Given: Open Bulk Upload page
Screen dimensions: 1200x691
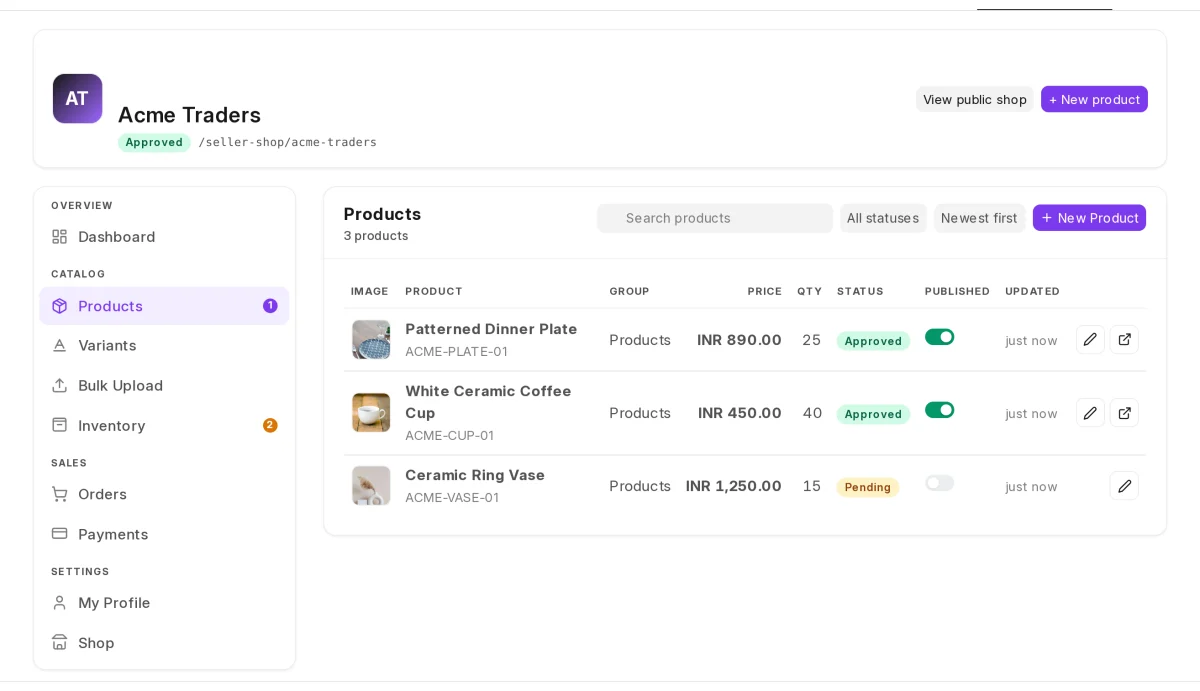Looking at the screenshot, I should pos(164,385).
